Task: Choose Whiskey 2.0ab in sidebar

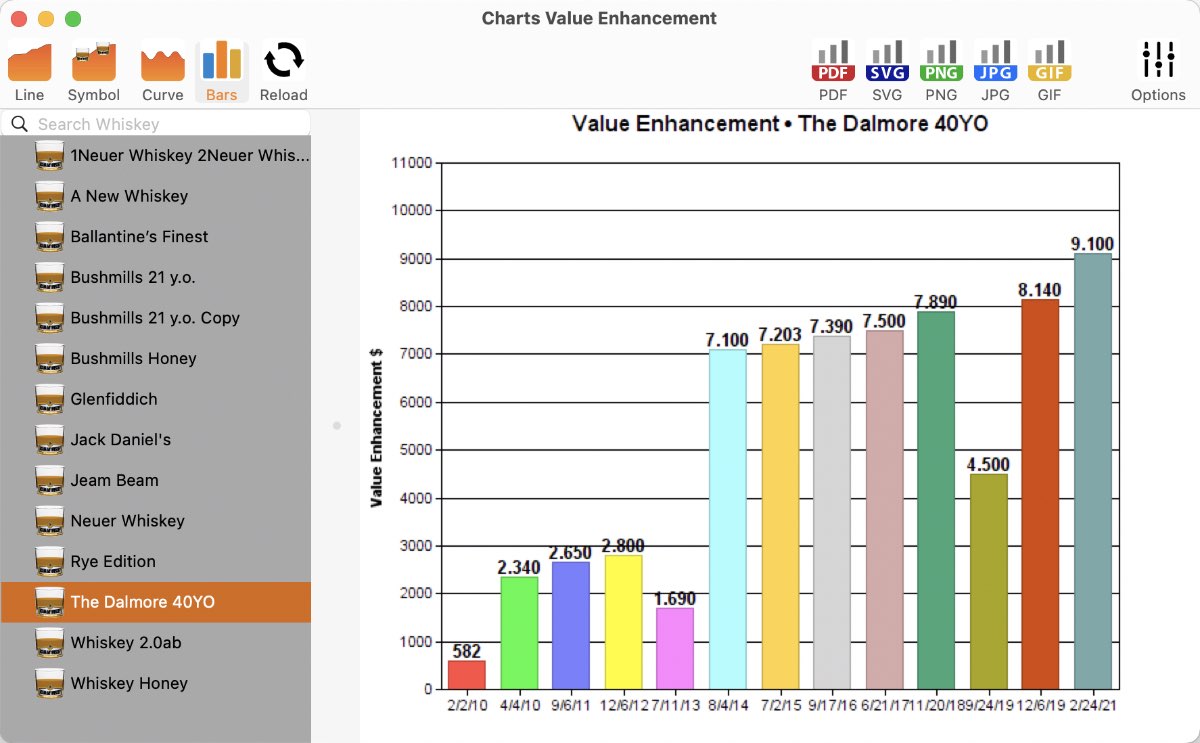Action: click(x=156, y=642)
